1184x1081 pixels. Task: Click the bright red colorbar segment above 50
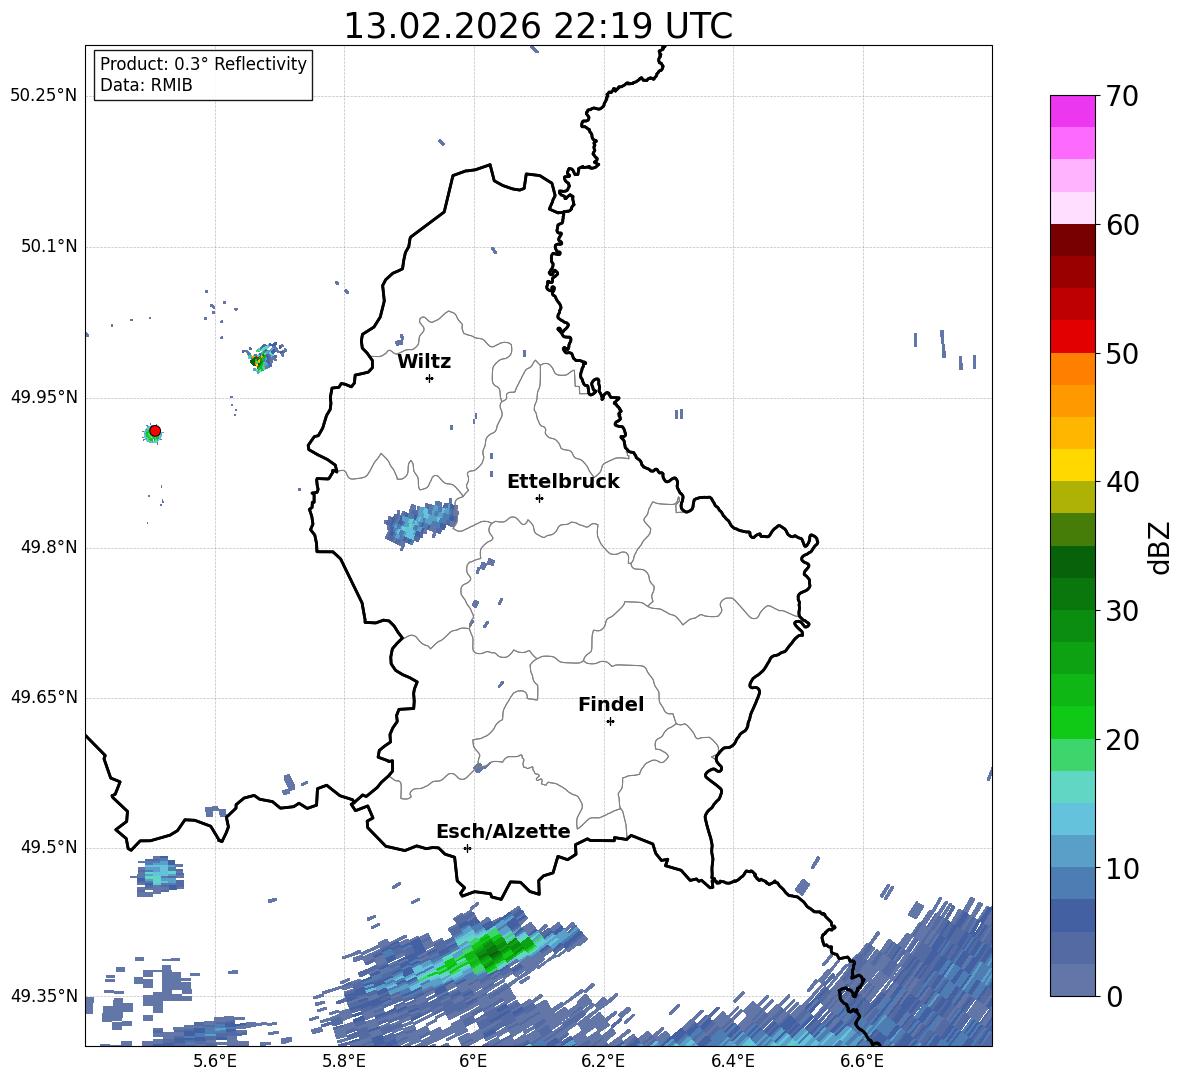tap(1072, 337)
